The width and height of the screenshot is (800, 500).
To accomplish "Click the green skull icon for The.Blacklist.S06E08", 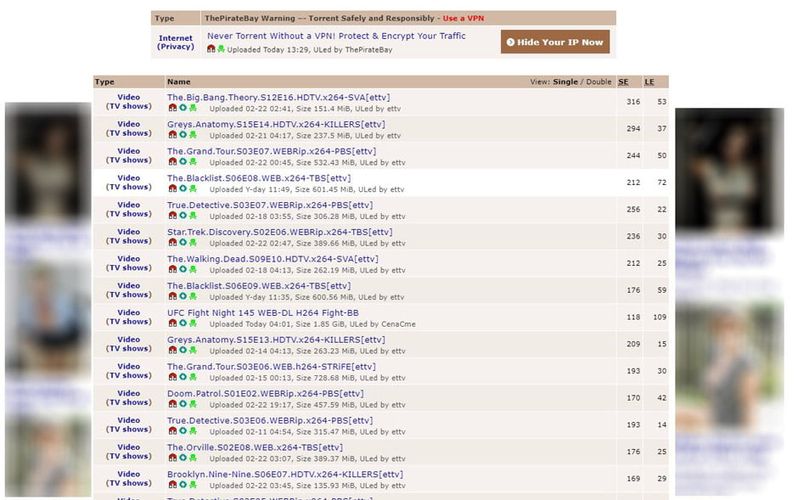I will point(193,189).
